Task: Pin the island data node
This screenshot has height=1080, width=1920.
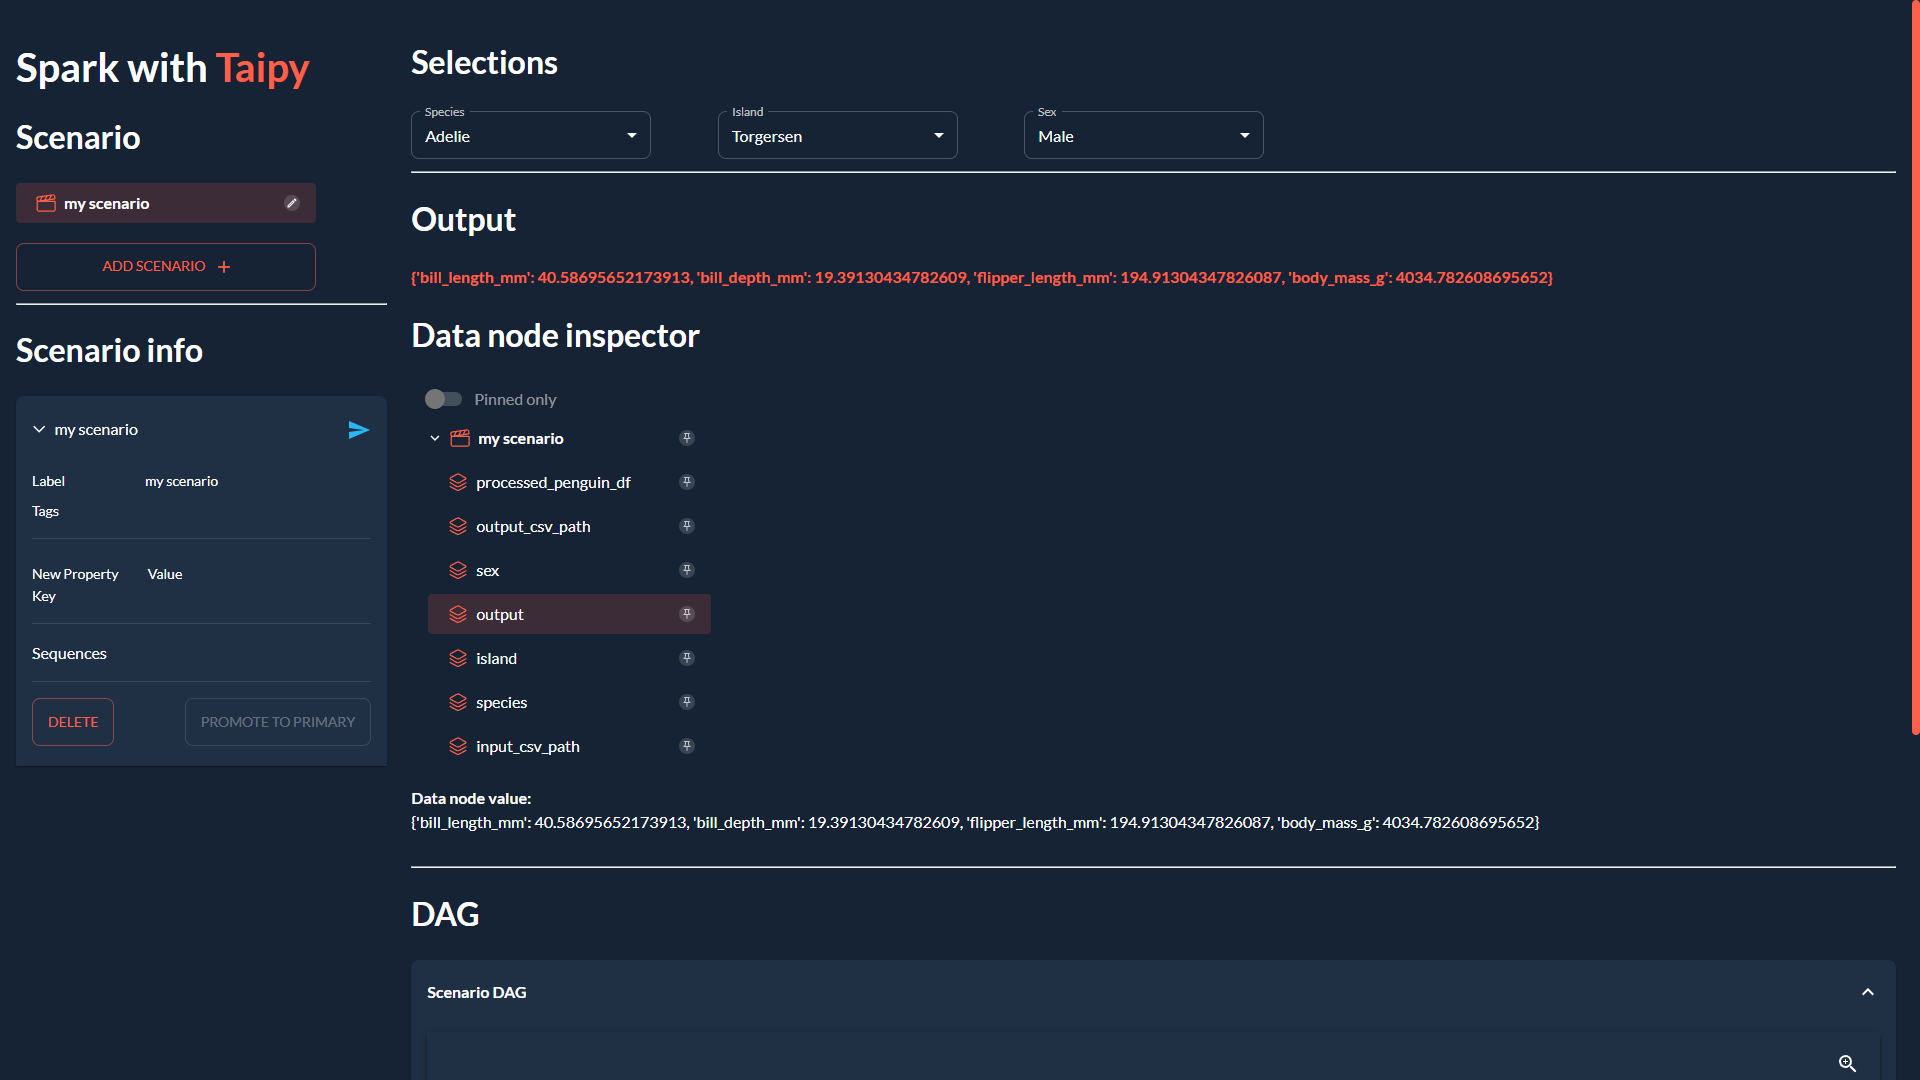Action: point(687,658)
